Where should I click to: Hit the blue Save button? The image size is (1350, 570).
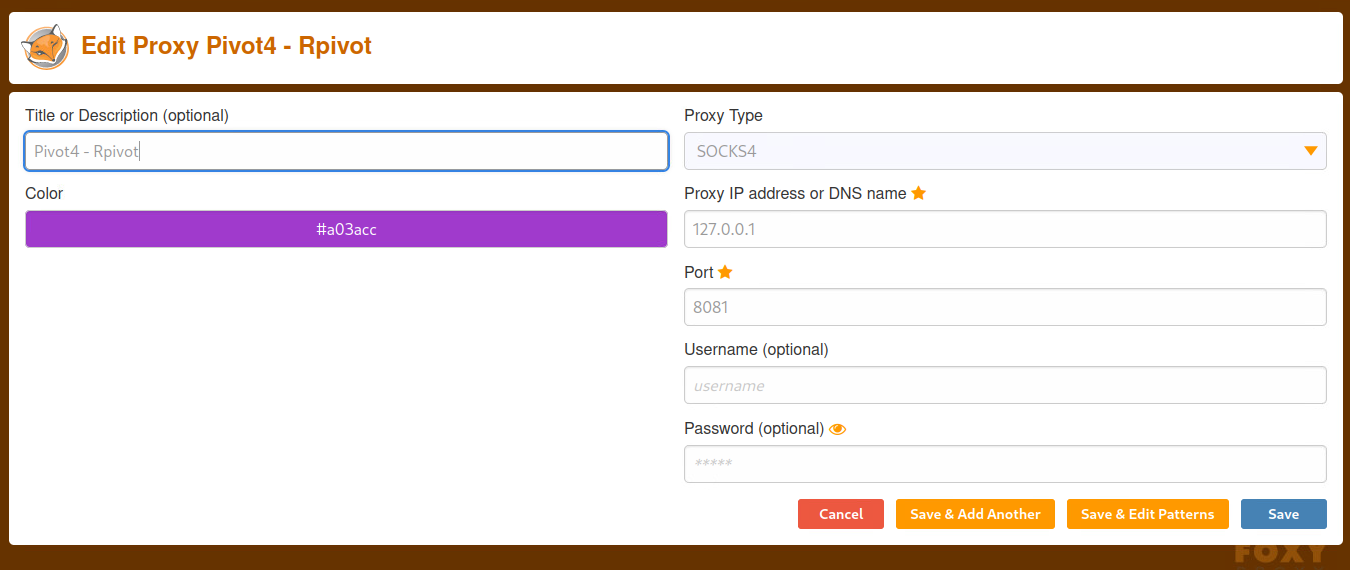point(1283,514)
